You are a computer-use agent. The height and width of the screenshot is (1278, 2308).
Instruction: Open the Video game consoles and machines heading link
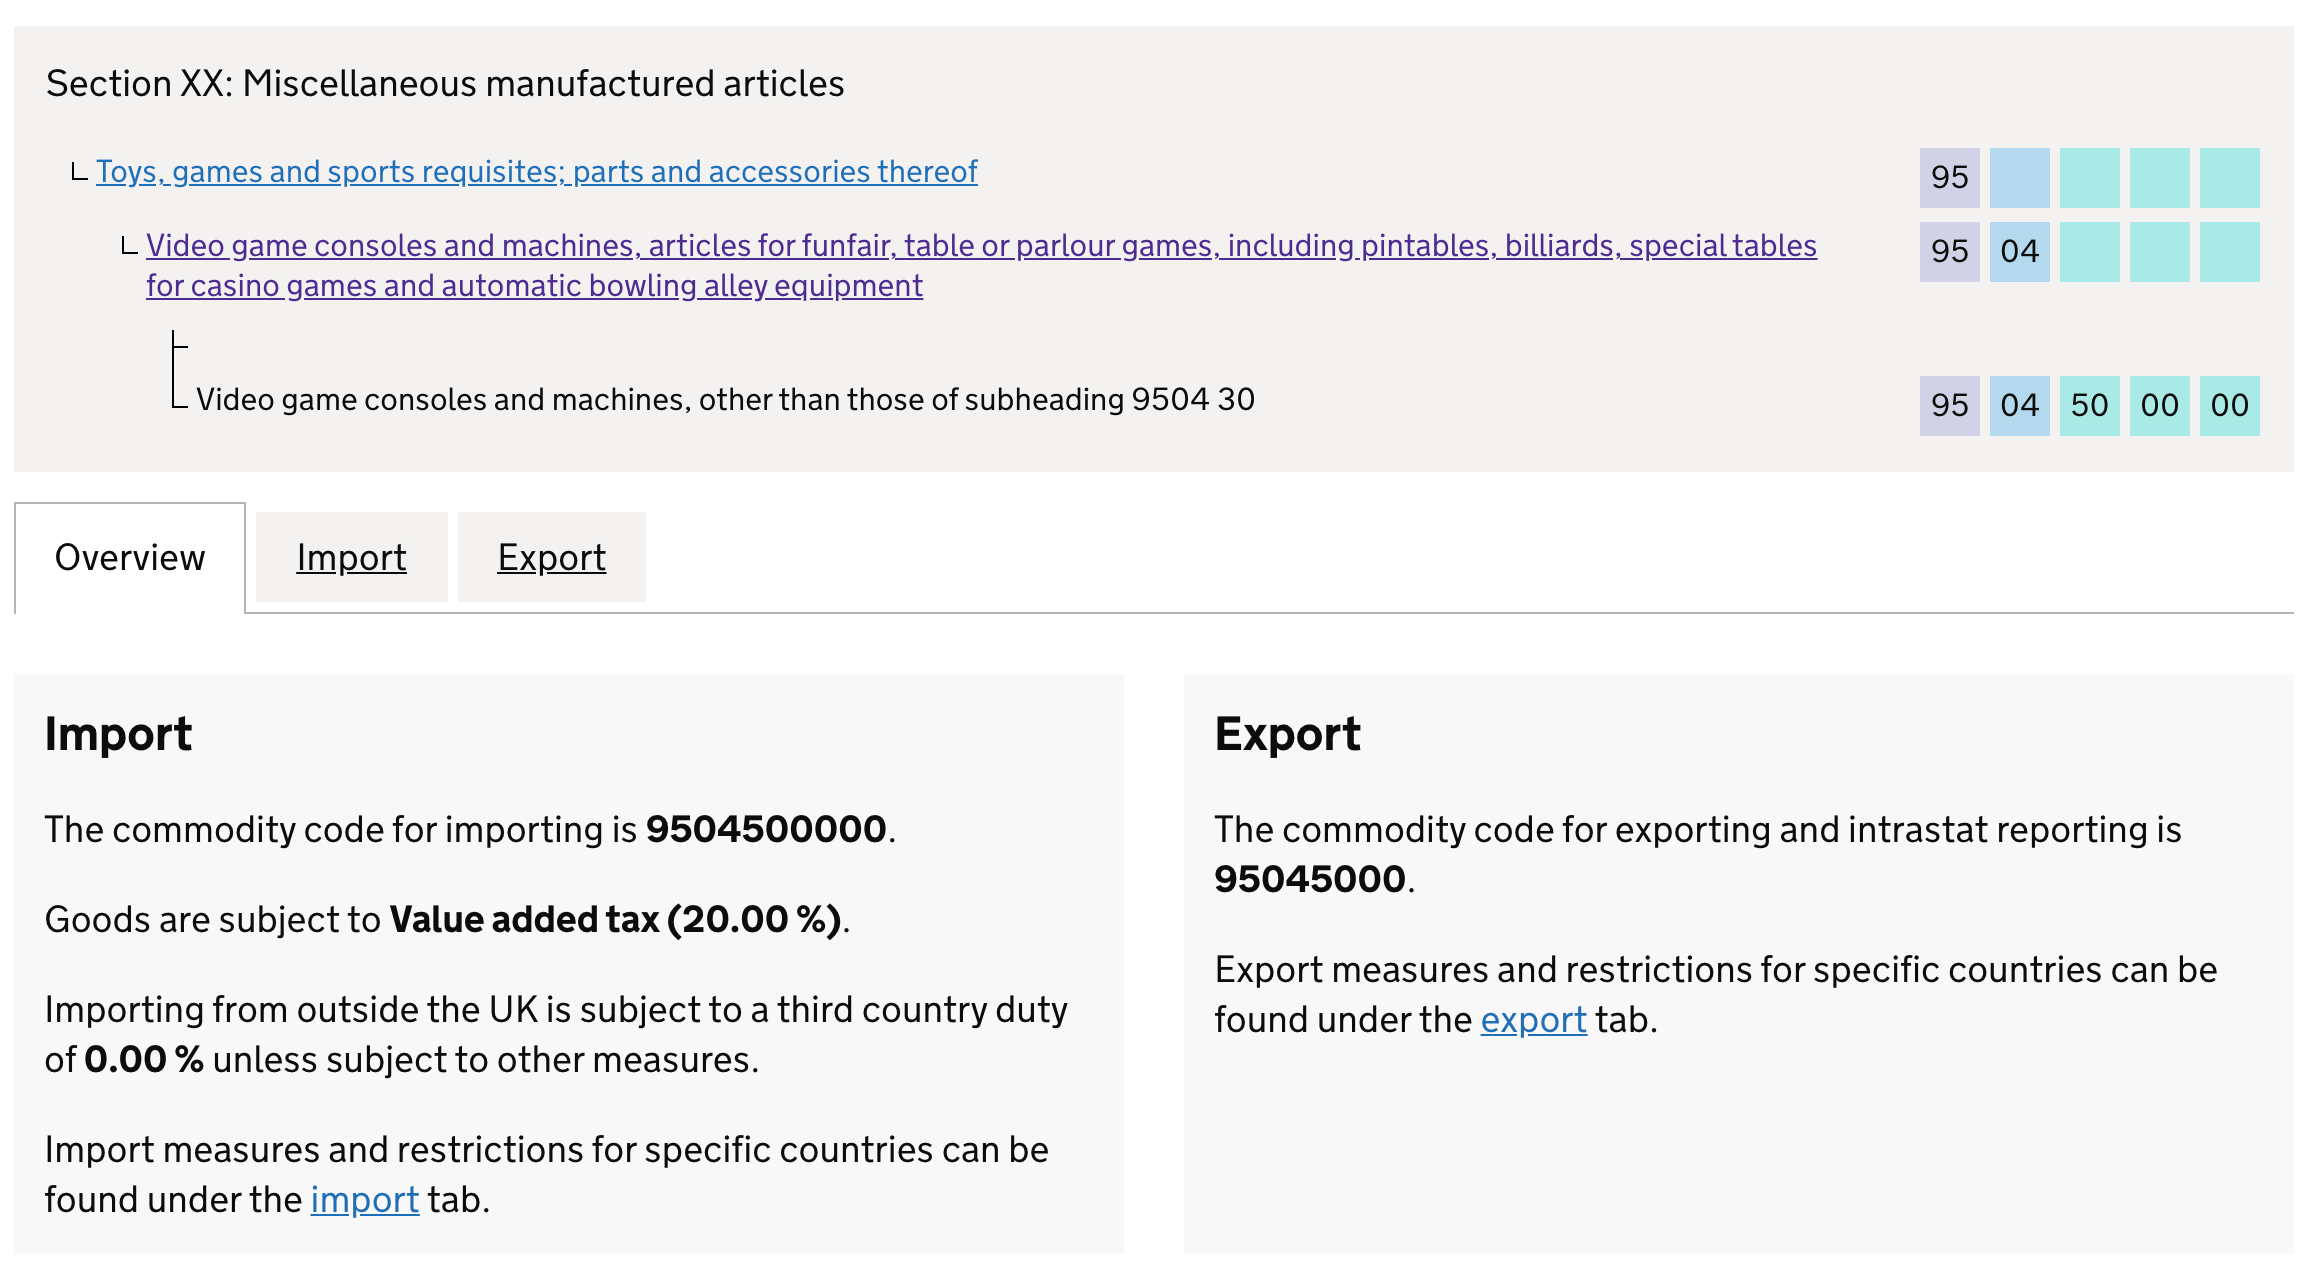980,245
